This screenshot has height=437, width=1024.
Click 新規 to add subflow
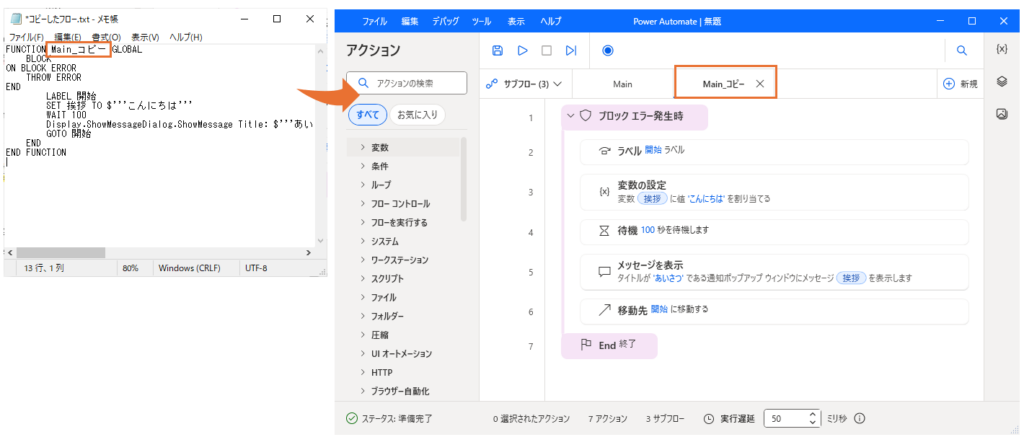(960, 84)
